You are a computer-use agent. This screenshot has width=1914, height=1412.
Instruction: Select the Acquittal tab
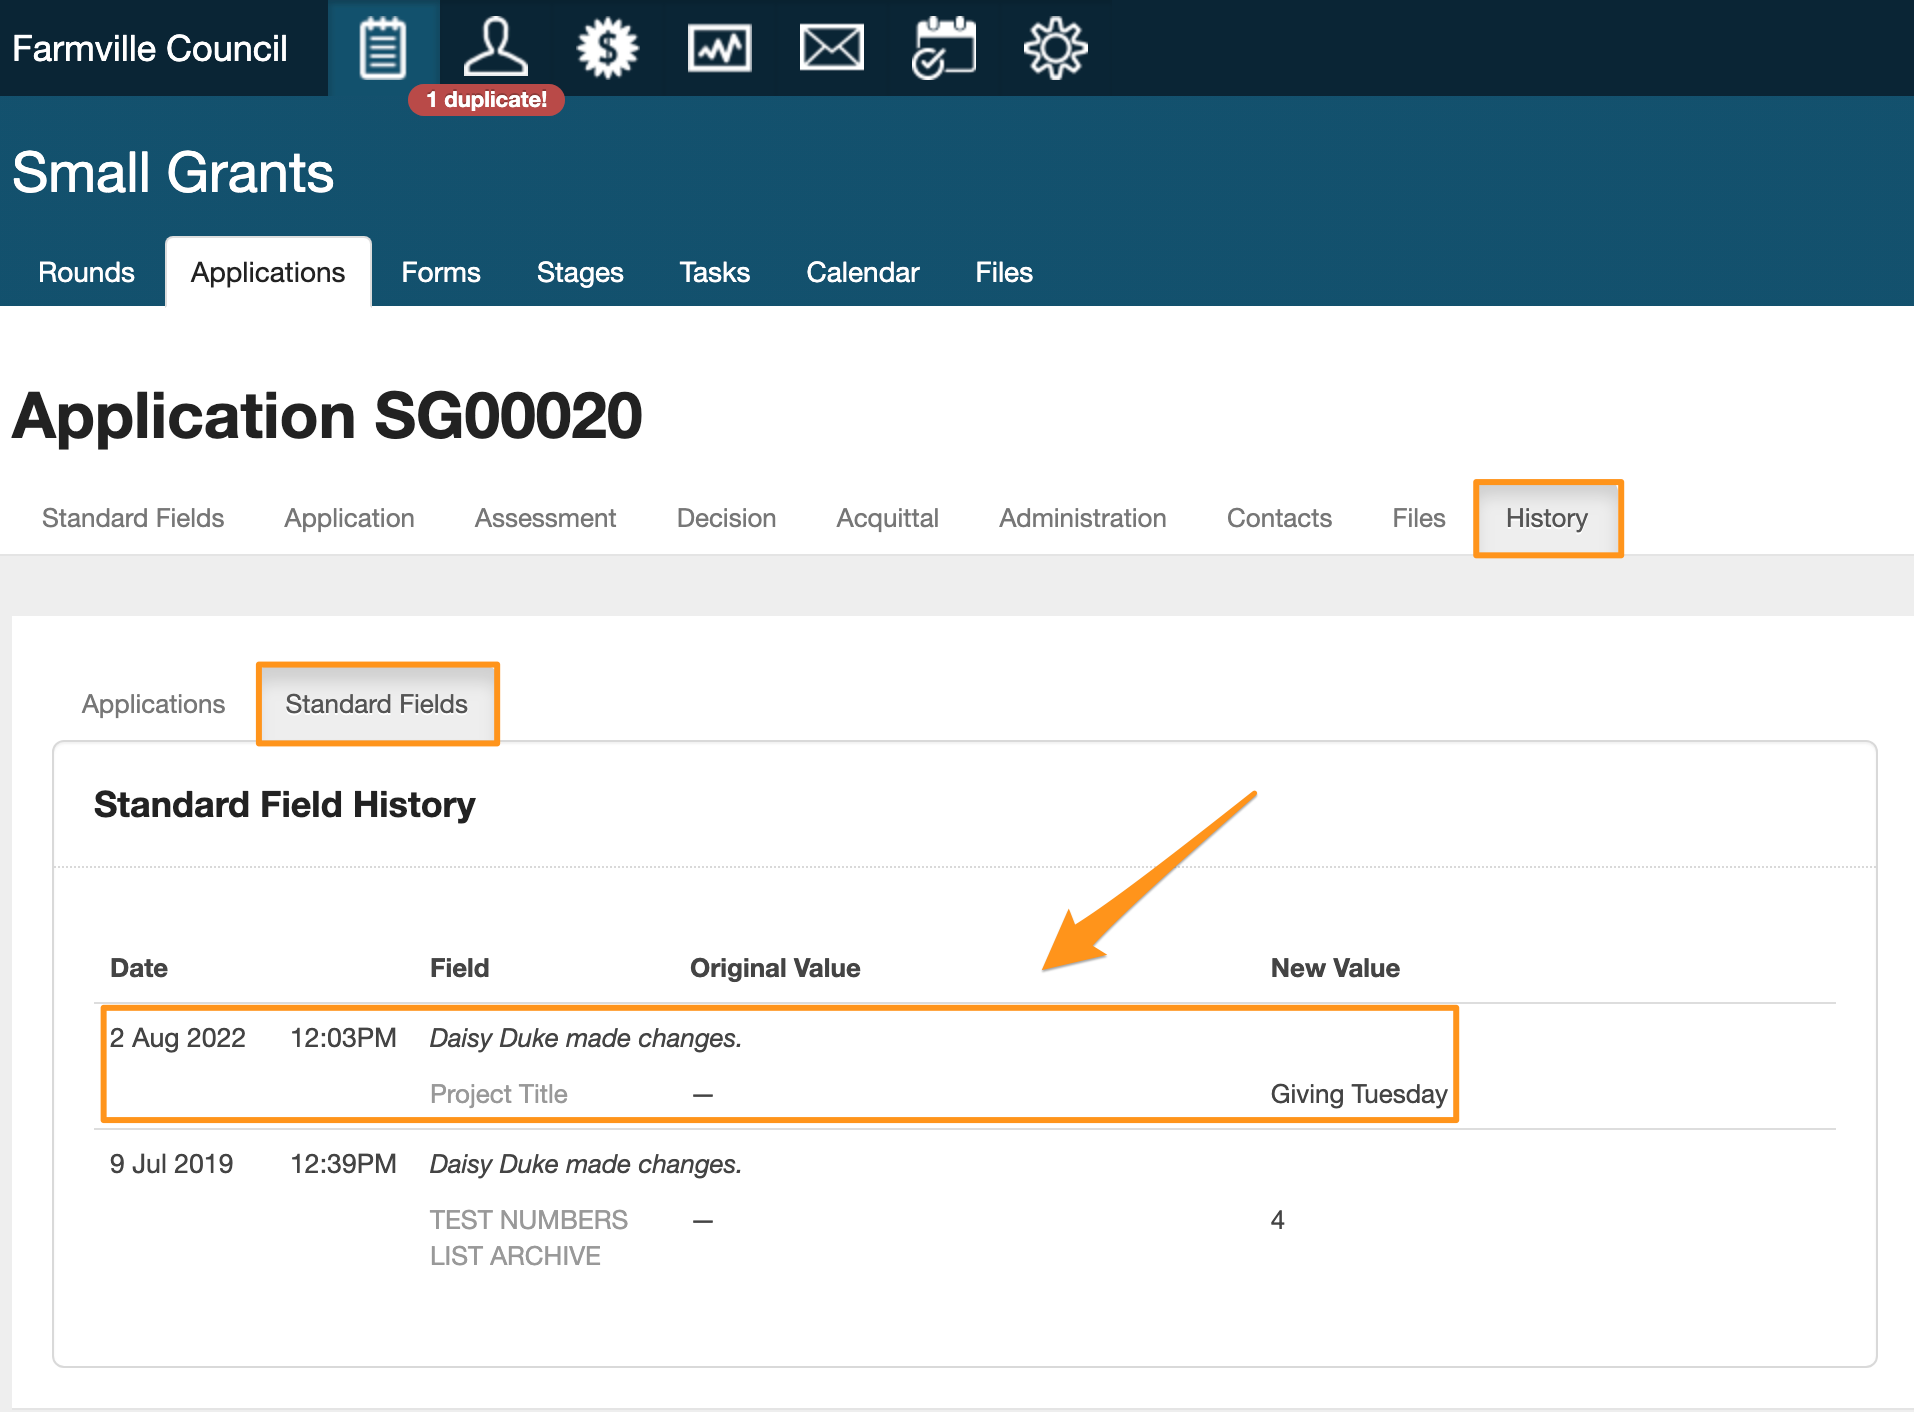coord(887,518)
